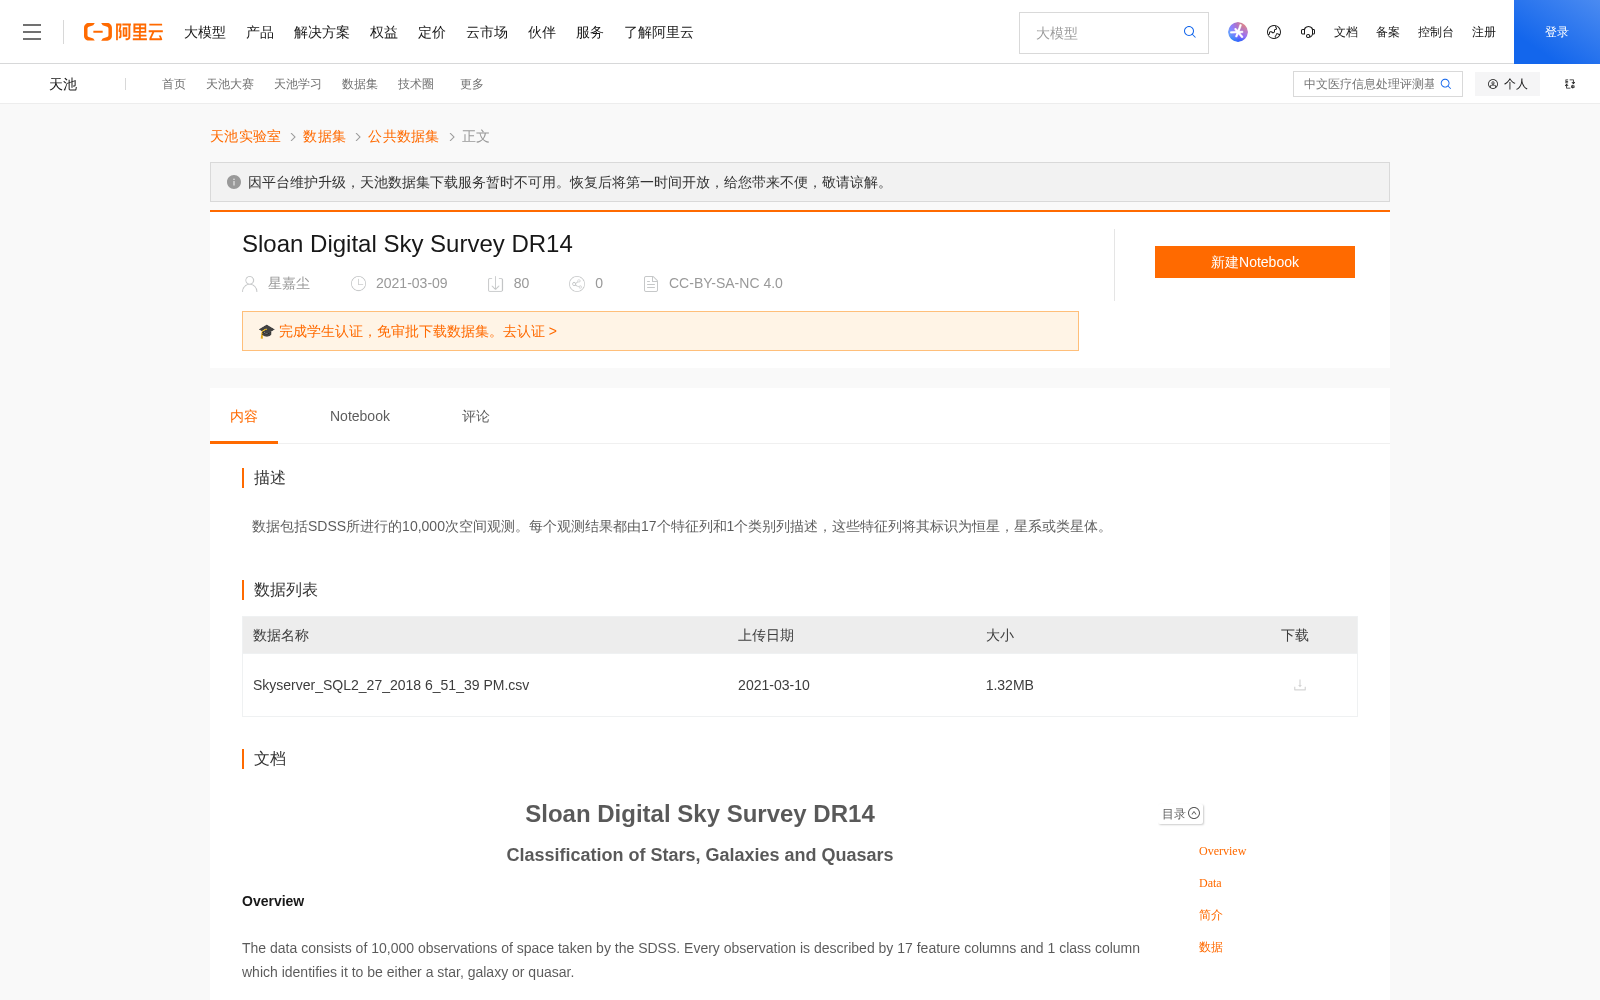This screenshot has height=1000, width=1600.
Task: Open 数据集 in Tianchi navigation bar
Action: pyautogui.click(x=360, y=84)
